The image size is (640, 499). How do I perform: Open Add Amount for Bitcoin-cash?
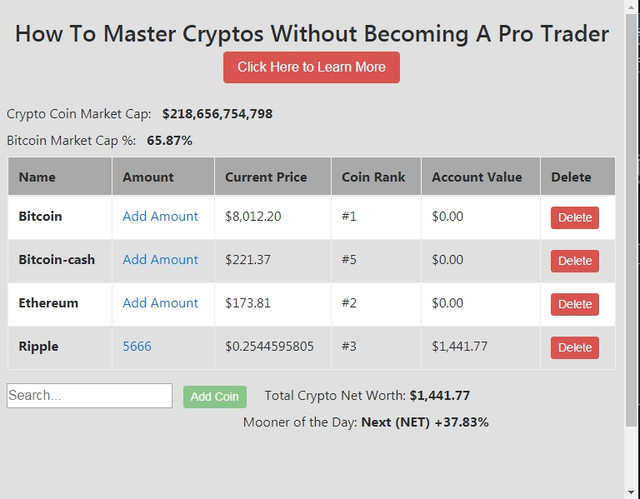tap(160, 259)
